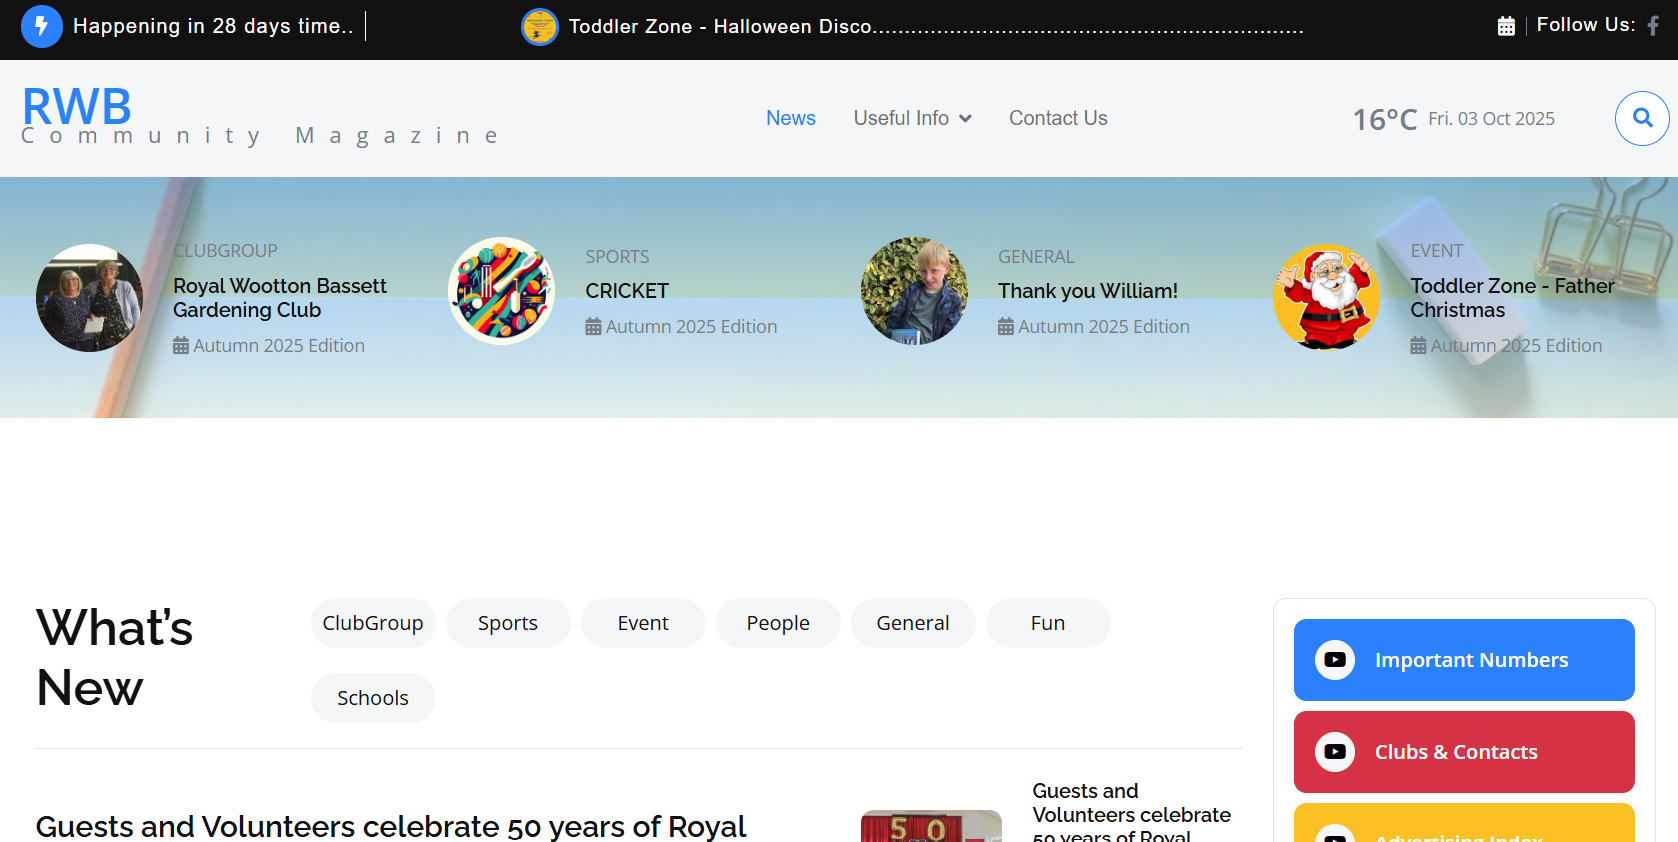Click the magnifying glass search icon
Screen dimensions: 1678x842
click(x=1642, y=118)
